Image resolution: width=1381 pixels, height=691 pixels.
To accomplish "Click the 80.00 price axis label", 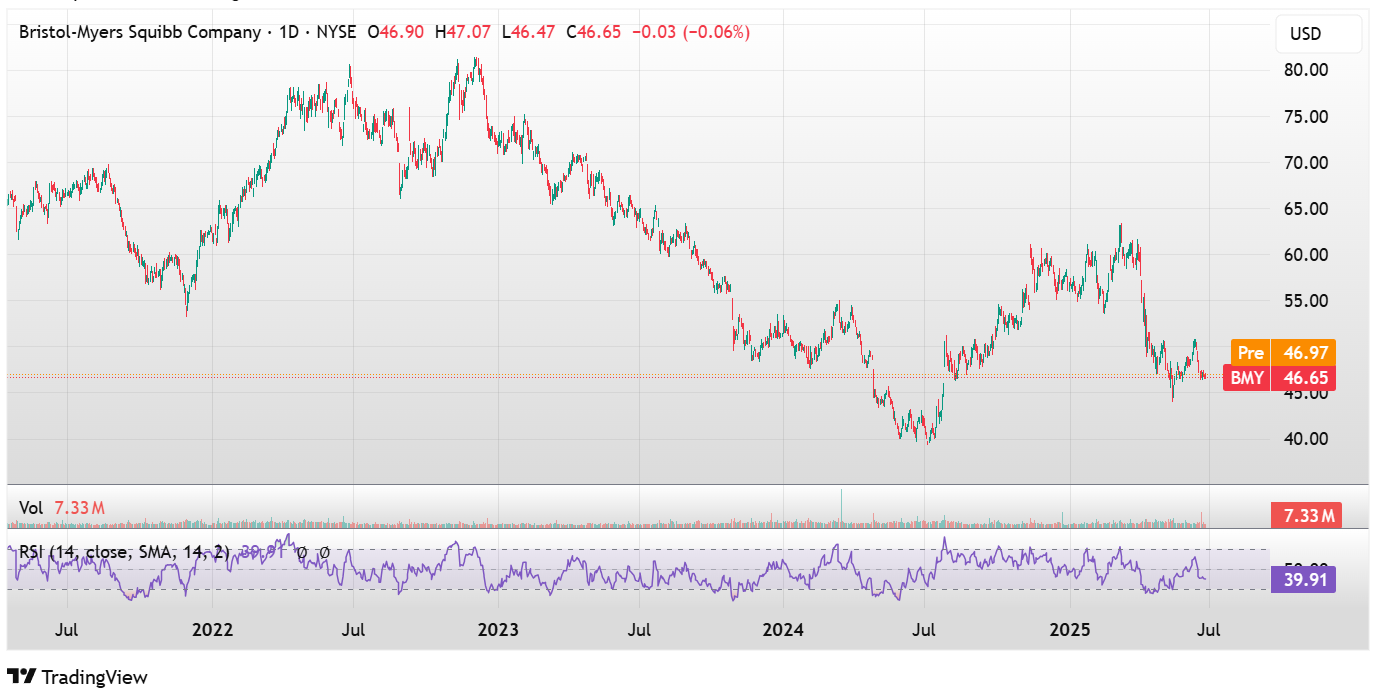I will pyautogui.click(x=1306, y=70).
